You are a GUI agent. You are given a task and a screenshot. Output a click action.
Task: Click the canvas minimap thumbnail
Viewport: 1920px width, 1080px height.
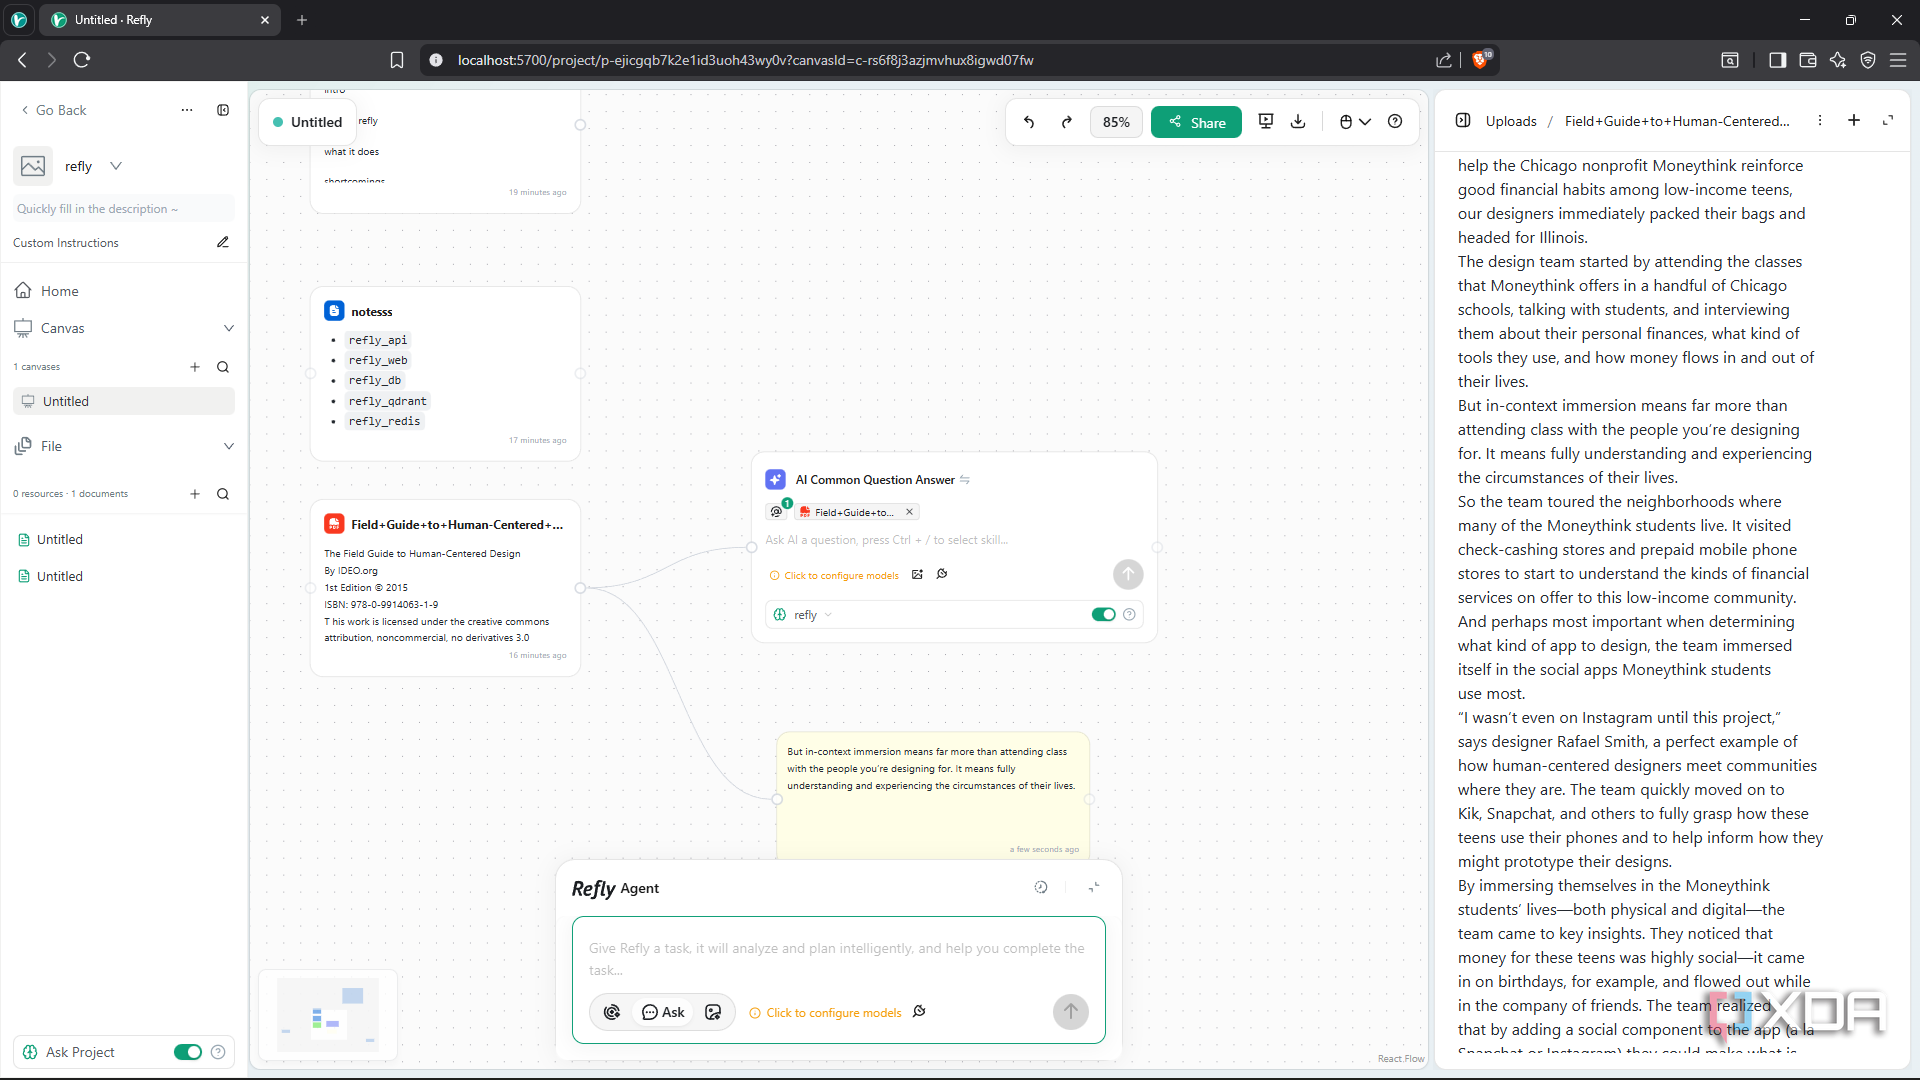coord(328,1014)
